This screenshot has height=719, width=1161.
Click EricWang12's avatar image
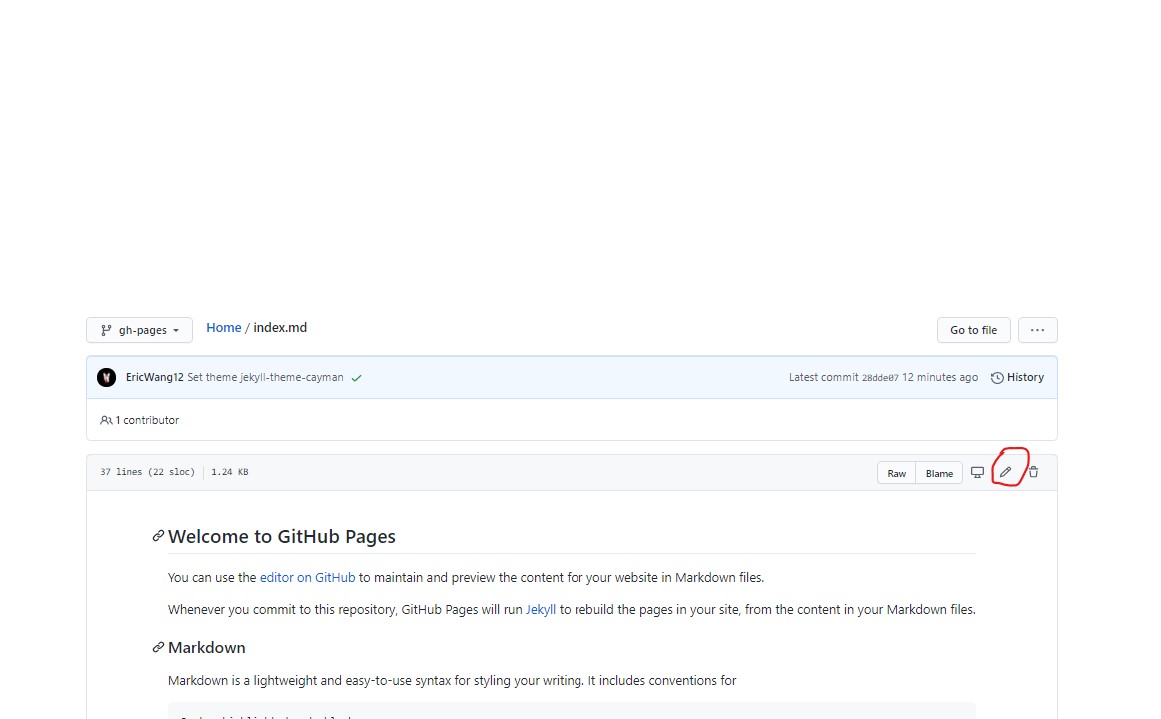106,377
